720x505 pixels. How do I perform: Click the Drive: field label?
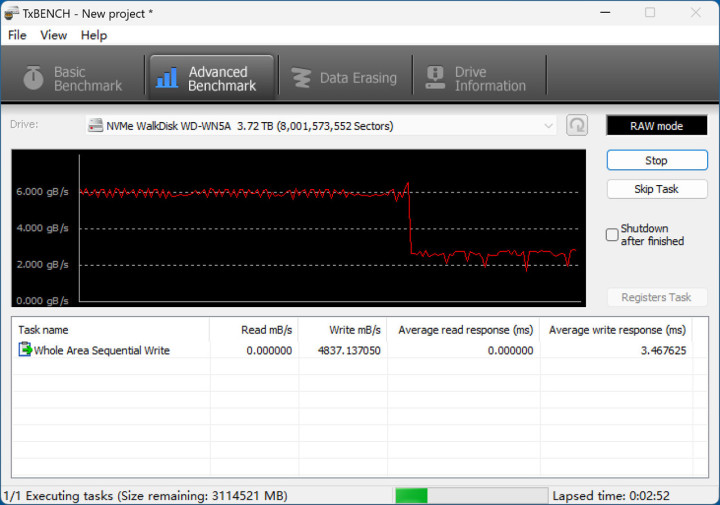(x=24, y=124)
